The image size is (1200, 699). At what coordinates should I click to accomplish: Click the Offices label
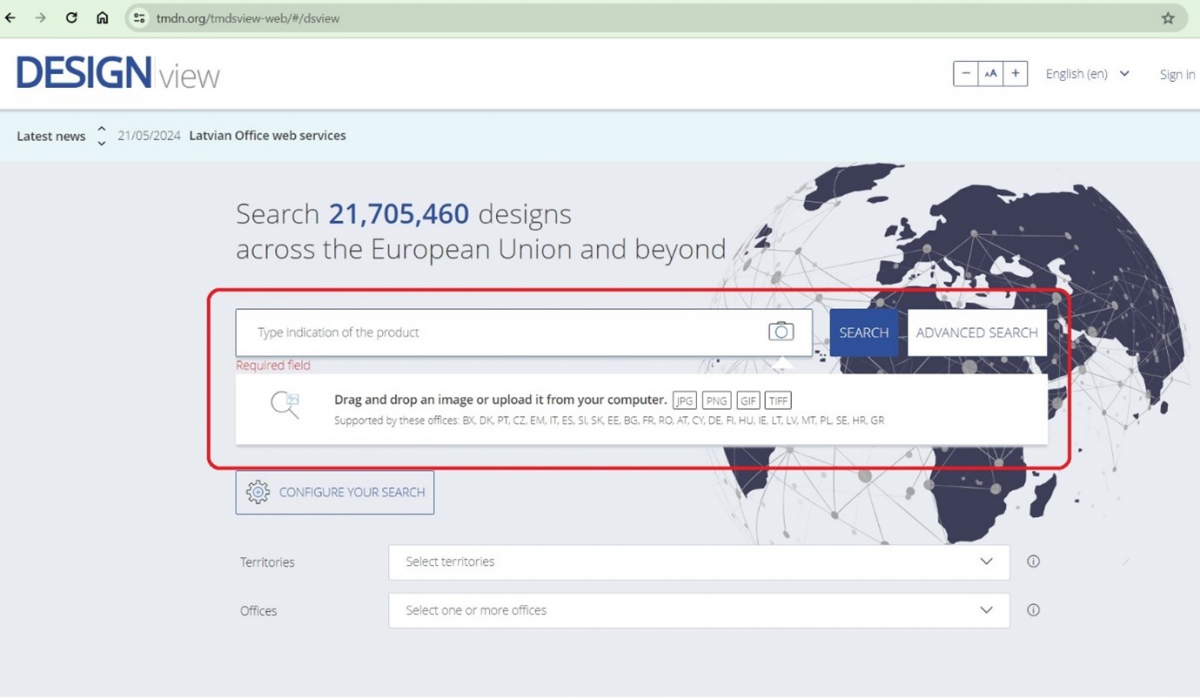click(259, 610)
